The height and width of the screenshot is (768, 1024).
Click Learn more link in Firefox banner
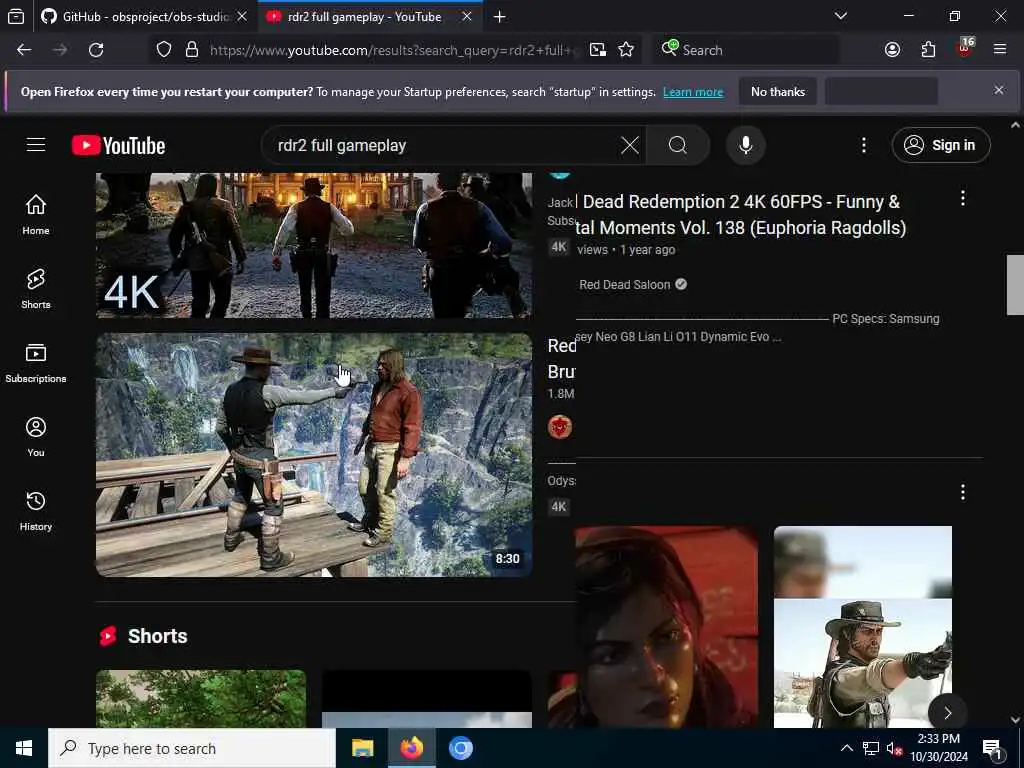pos(693,92)
